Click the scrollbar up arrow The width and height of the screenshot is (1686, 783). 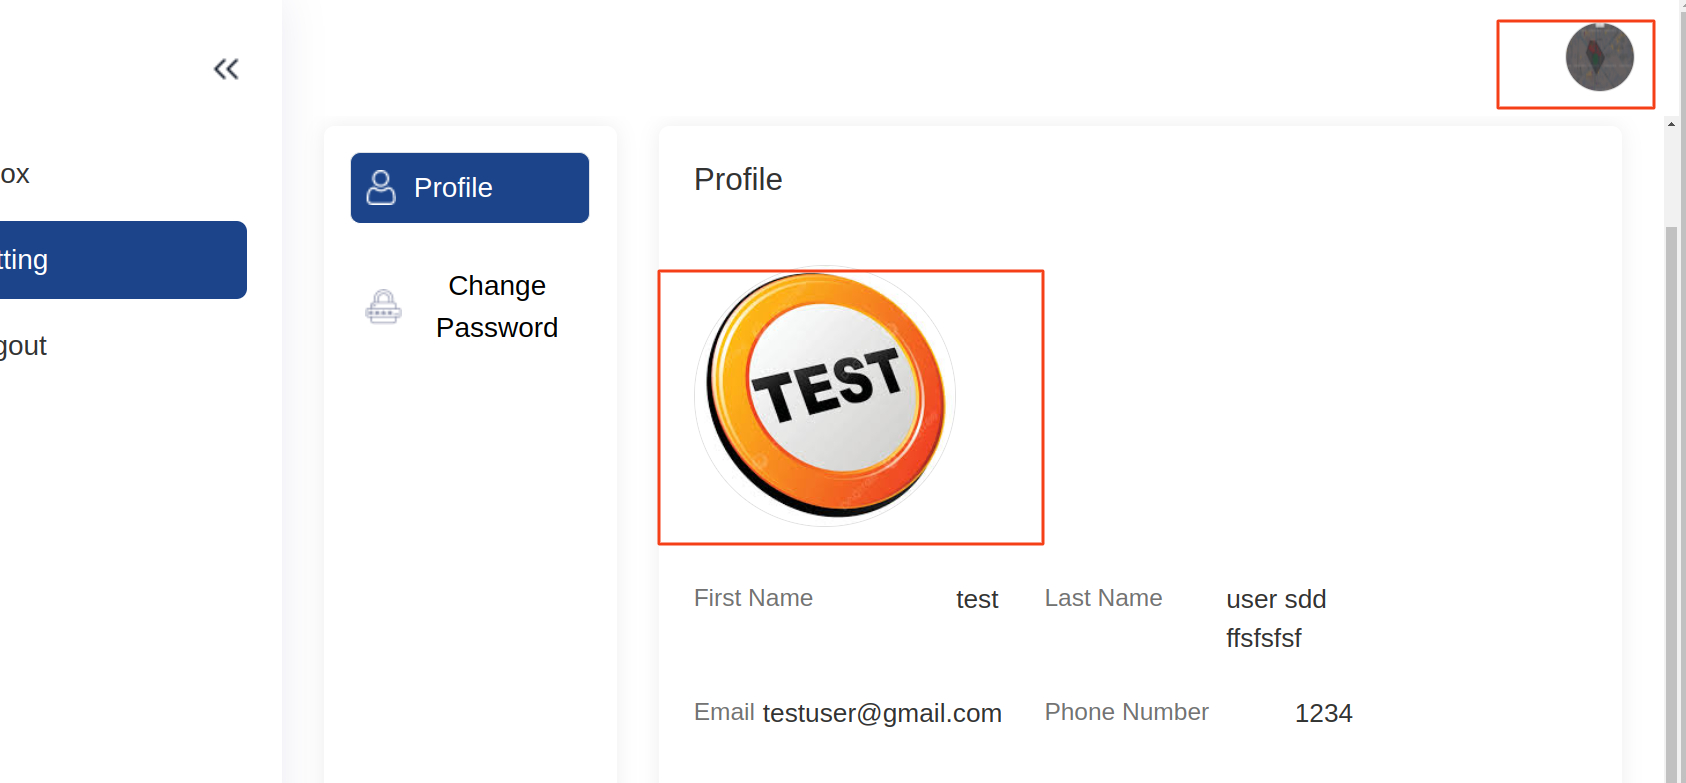[x=1671, y=125]
